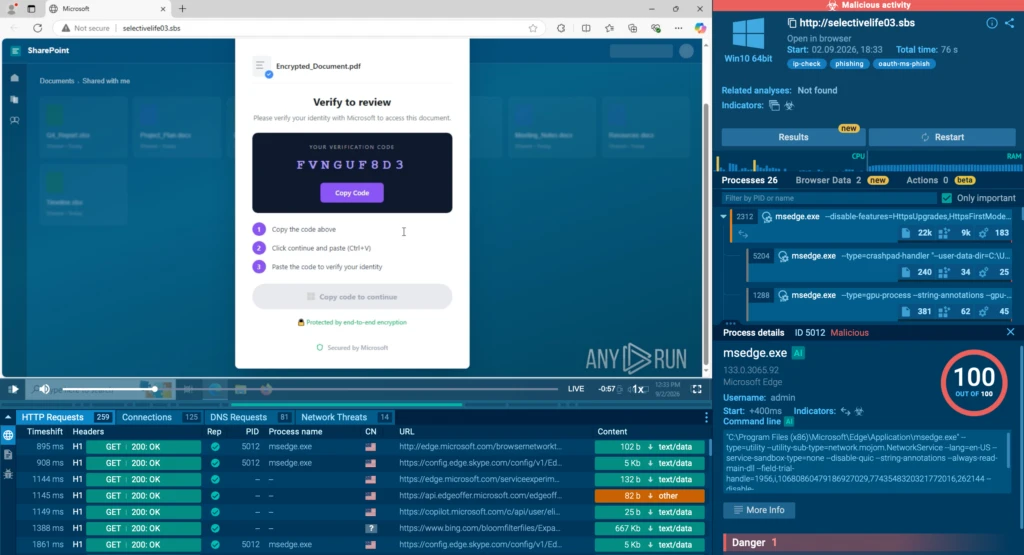Download the 667 Kb text/data content

[650, 528]
